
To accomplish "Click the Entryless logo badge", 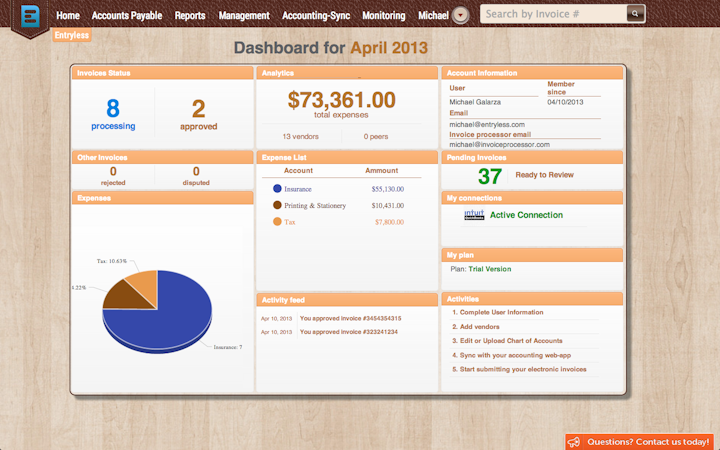I will (30, 16).
